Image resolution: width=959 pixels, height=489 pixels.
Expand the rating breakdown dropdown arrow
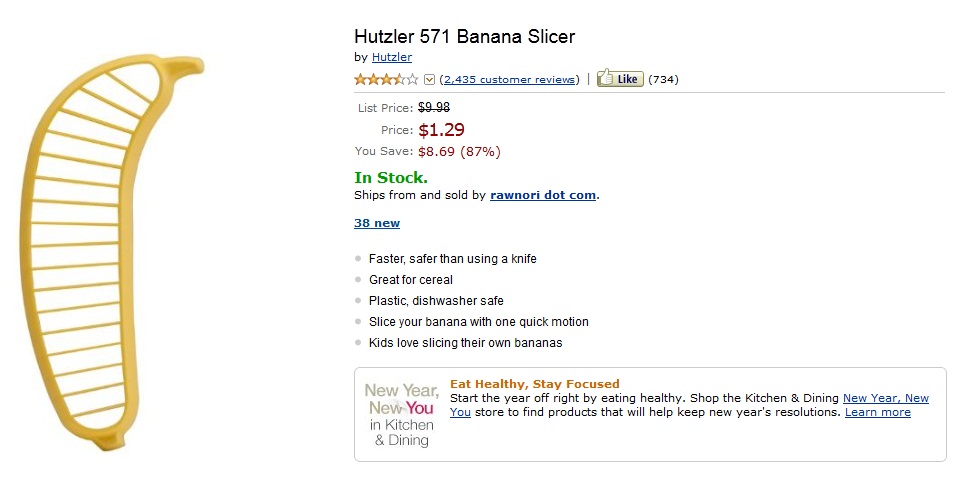[430, 80]
